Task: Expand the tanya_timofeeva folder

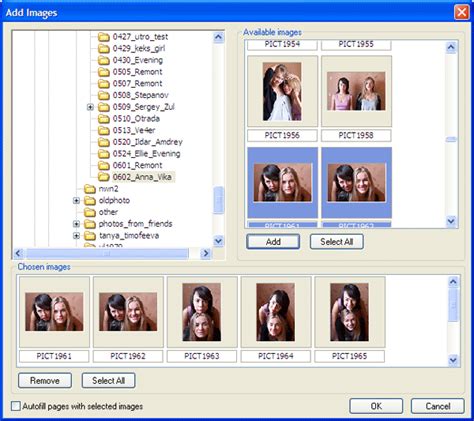Action: coord(76,236)
